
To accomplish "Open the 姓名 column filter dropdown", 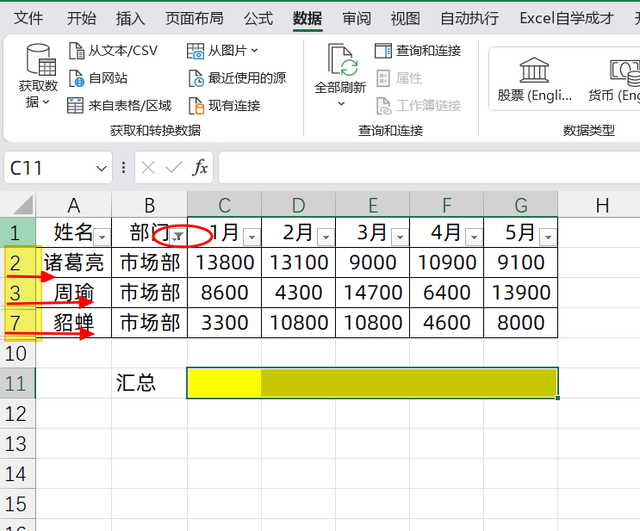I will (x=102, y=237).
